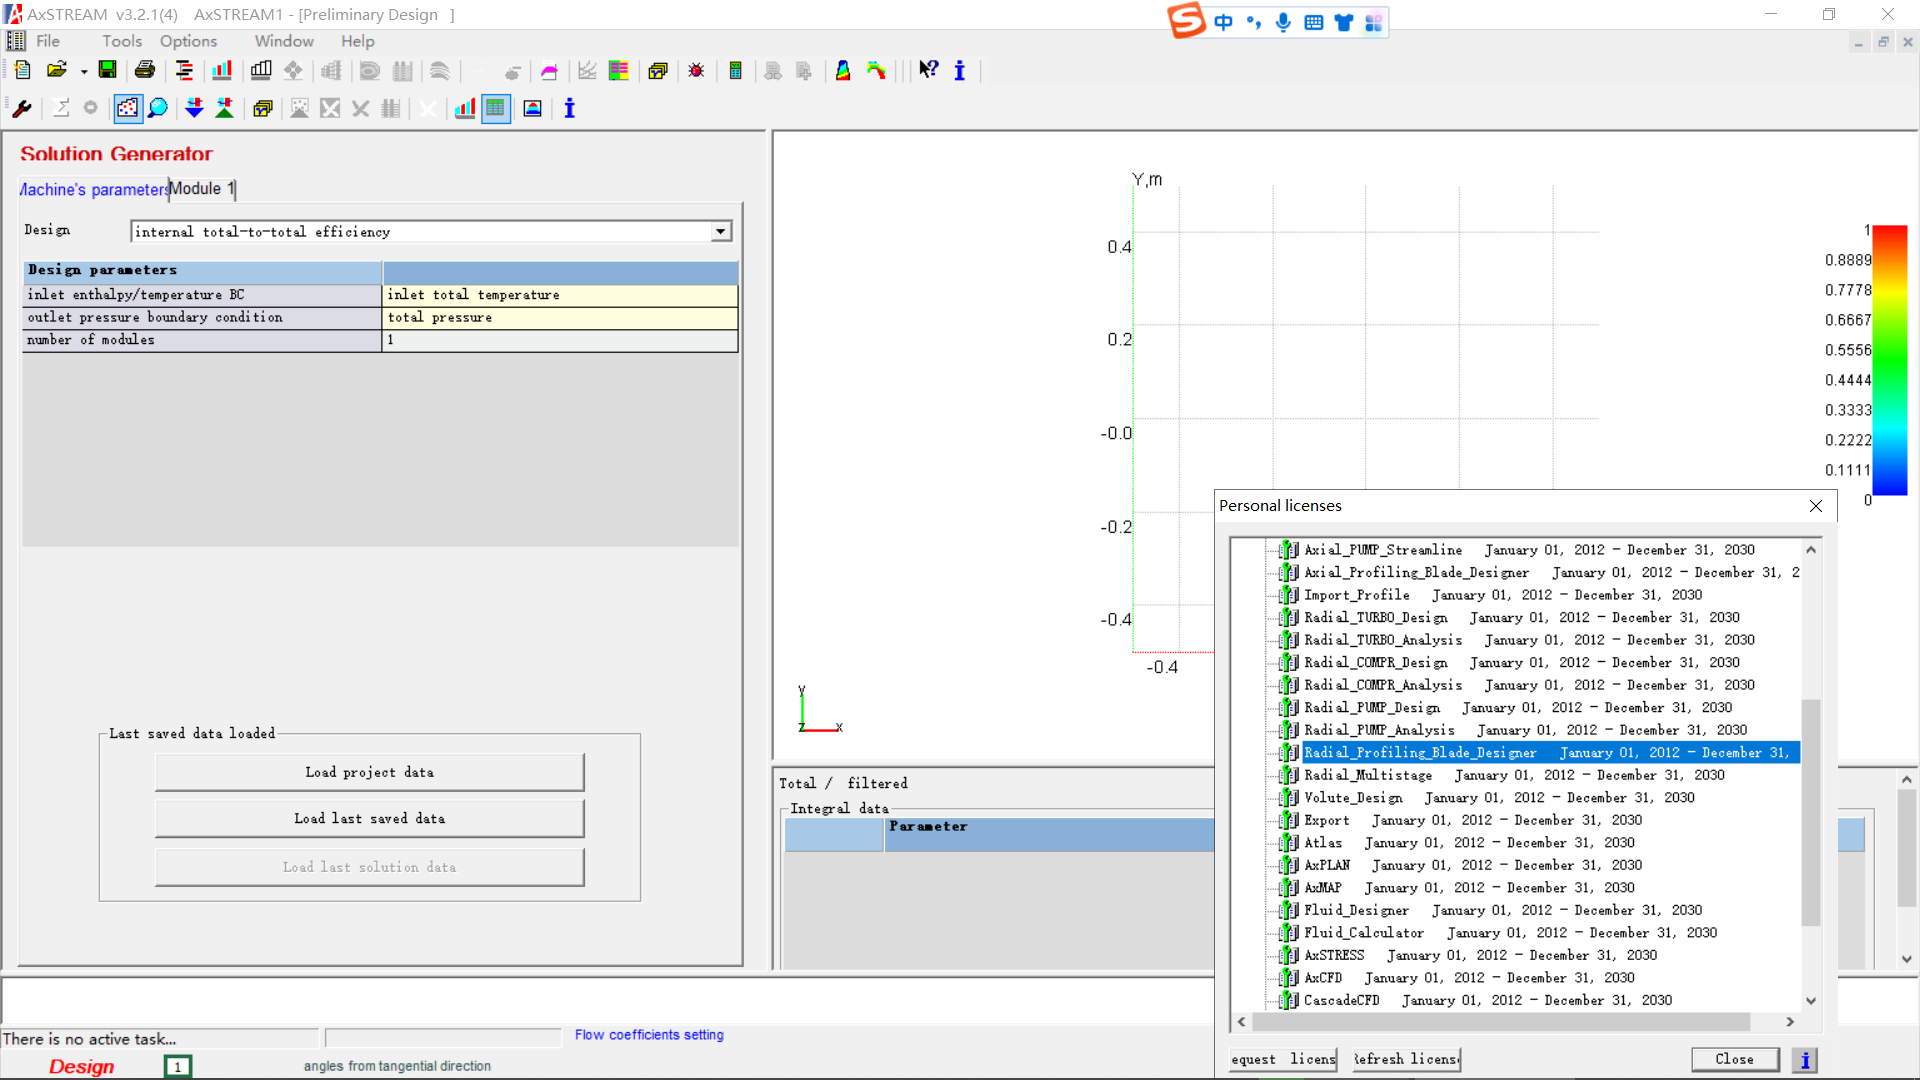Viewport: 1920px width, 1080px height.
Task: Open the Options menu
Action: tap(187, 40)
